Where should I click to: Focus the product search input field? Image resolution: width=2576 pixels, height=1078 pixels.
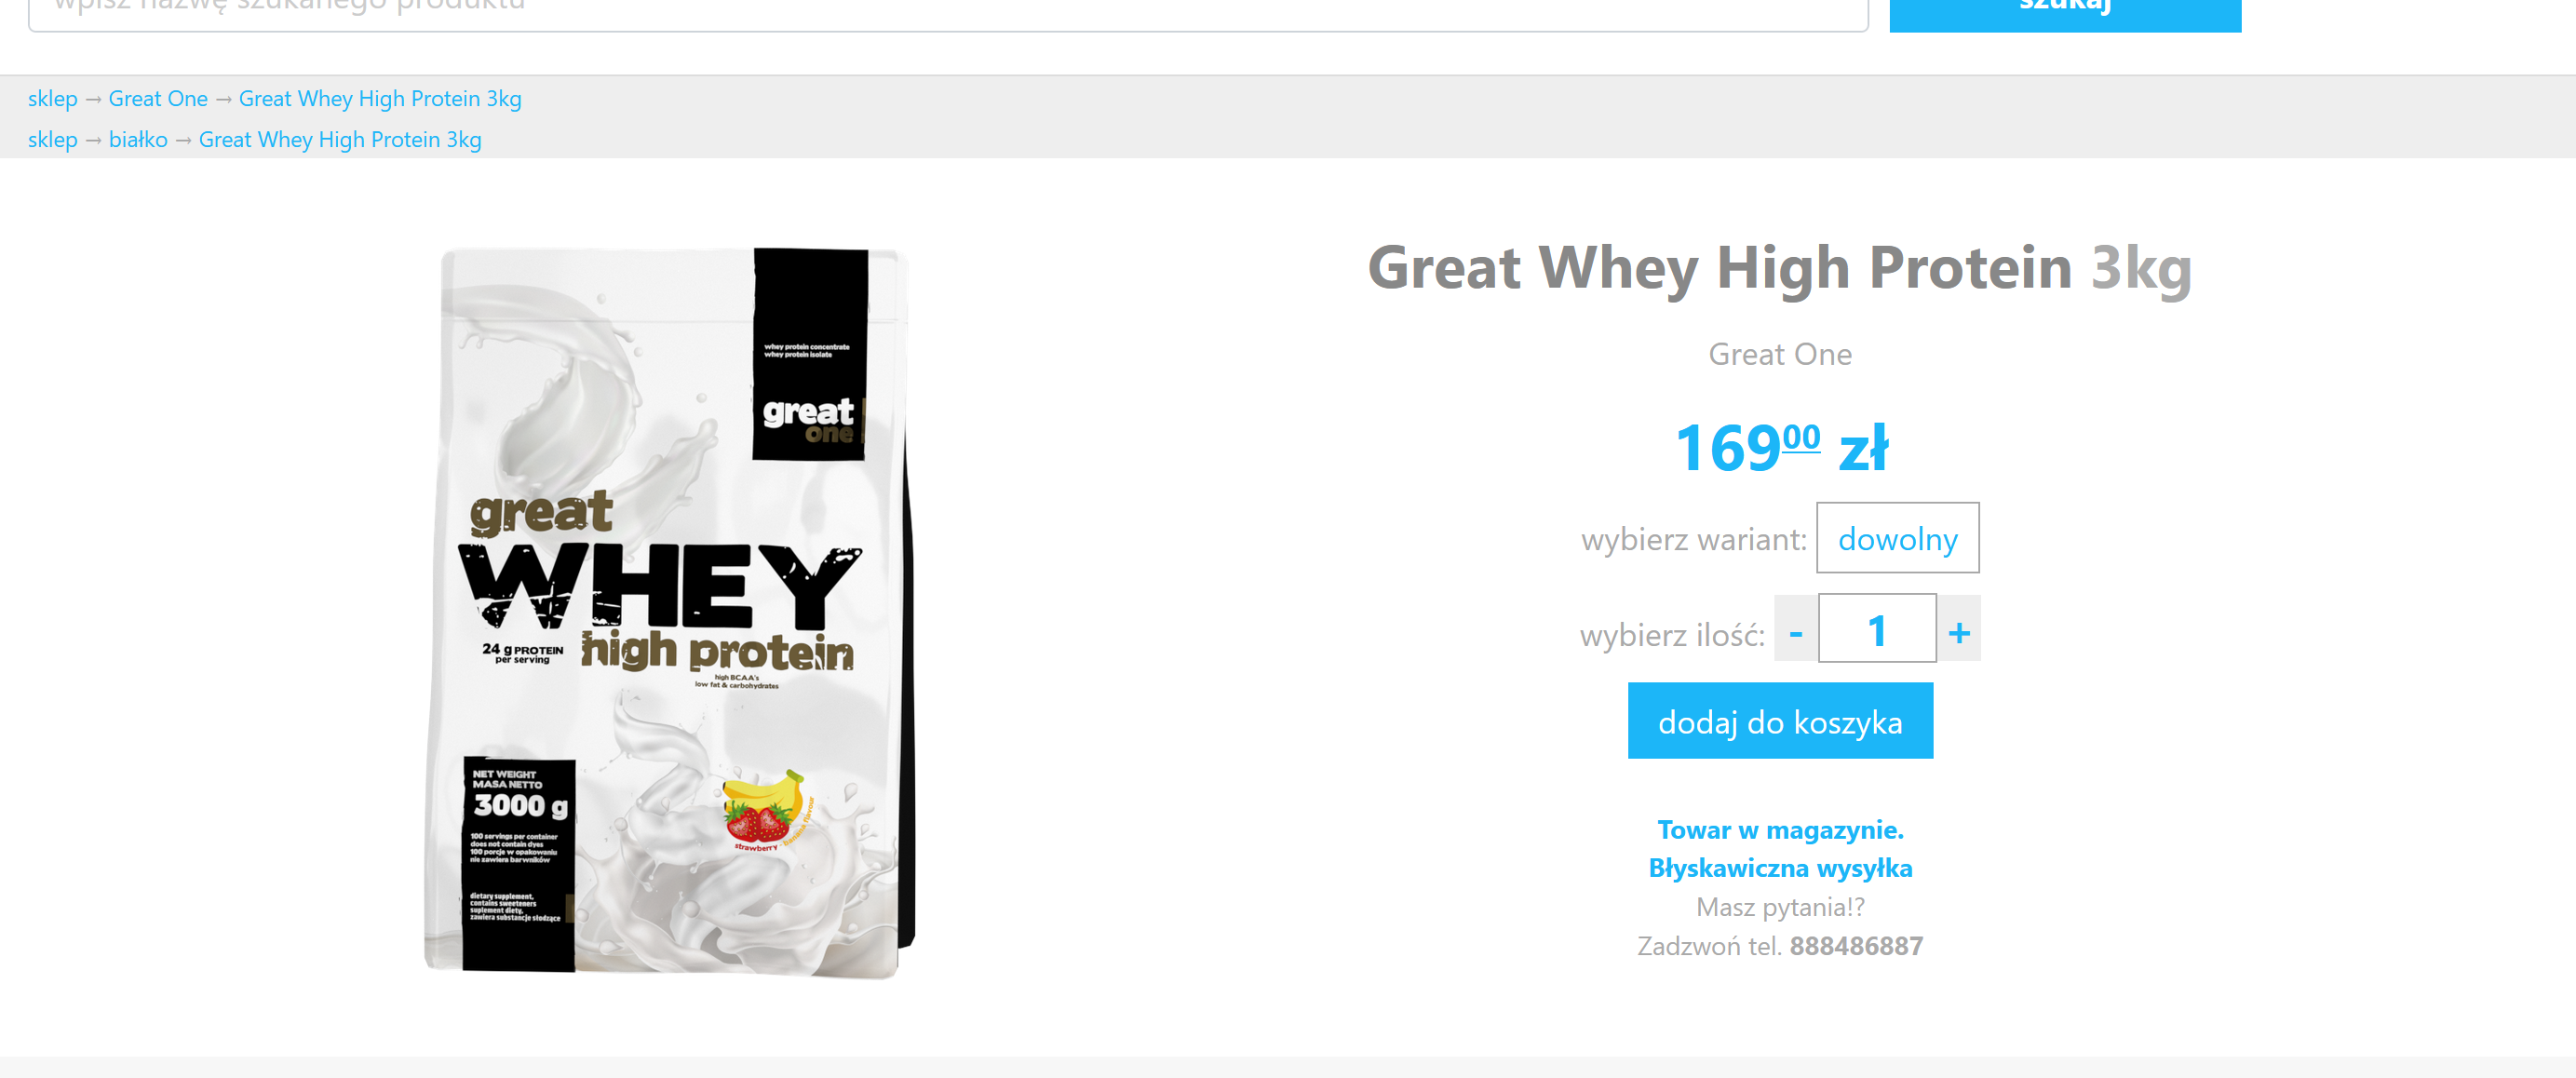[948, 10]
